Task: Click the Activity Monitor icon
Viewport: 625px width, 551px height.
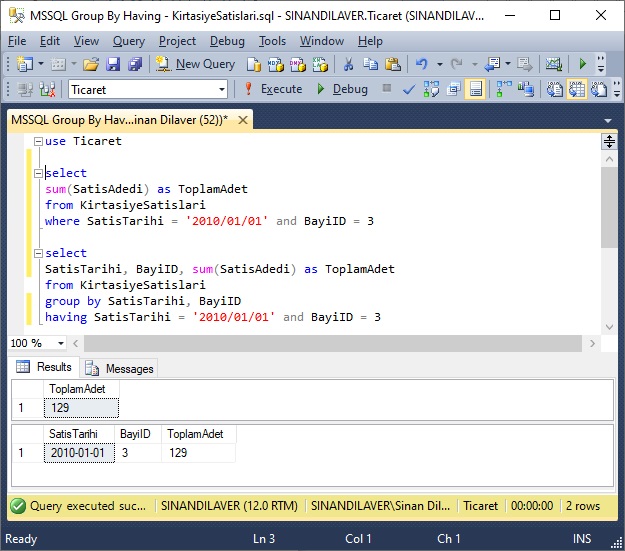Action: pyautogui.click(x=554, y=64)
